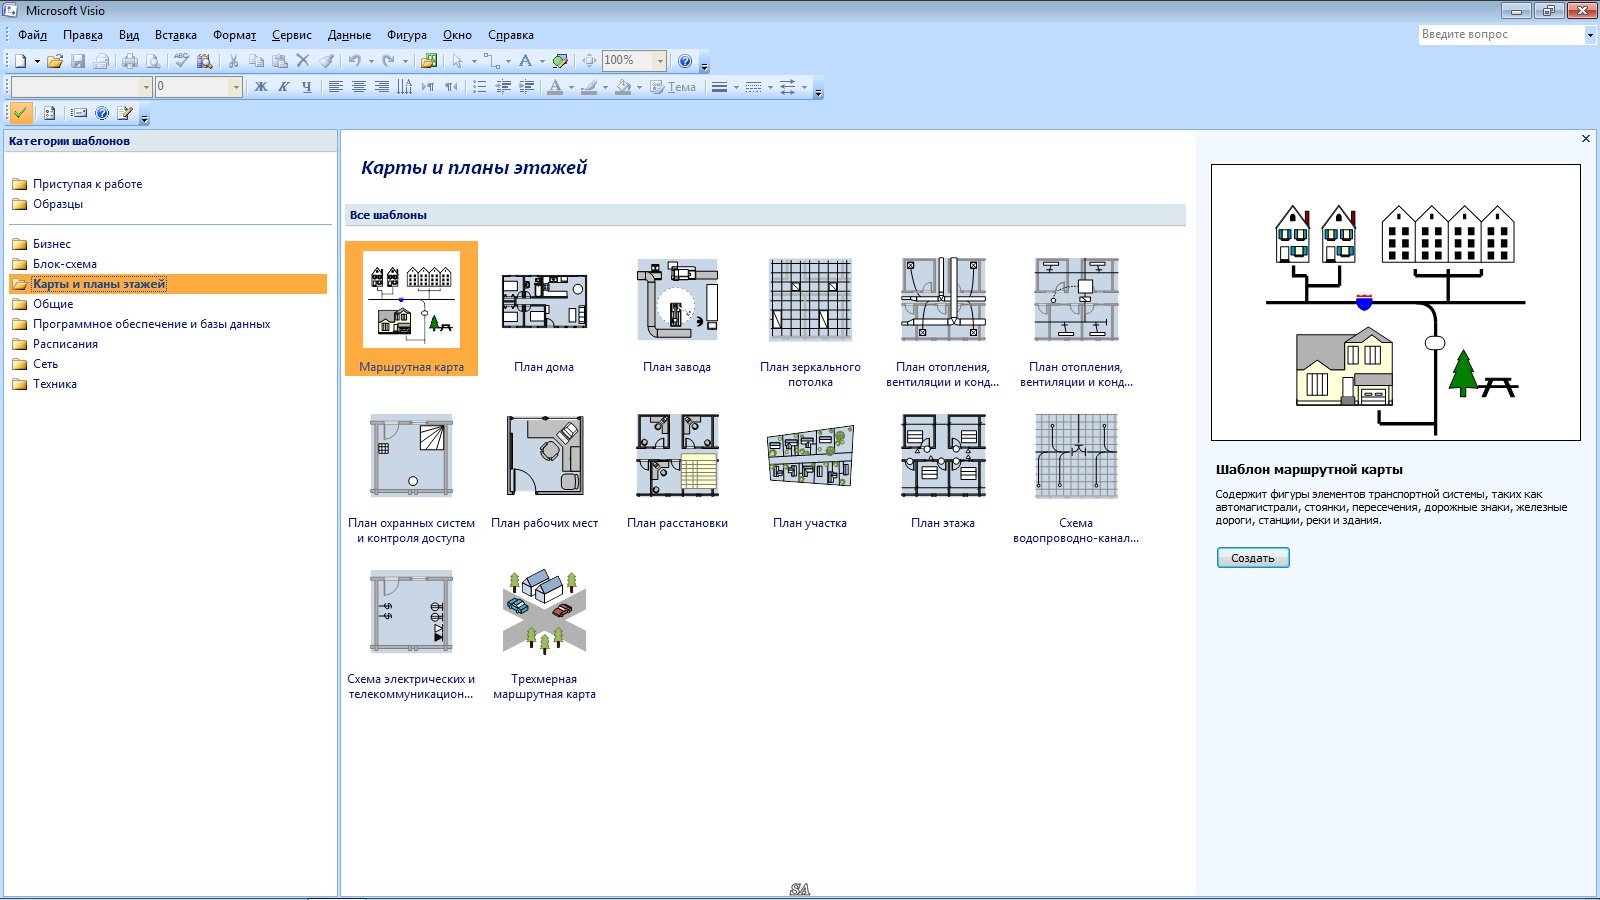
Task: Expand the Undo history dropdown arrow
Action: click(x=371, y=61)
